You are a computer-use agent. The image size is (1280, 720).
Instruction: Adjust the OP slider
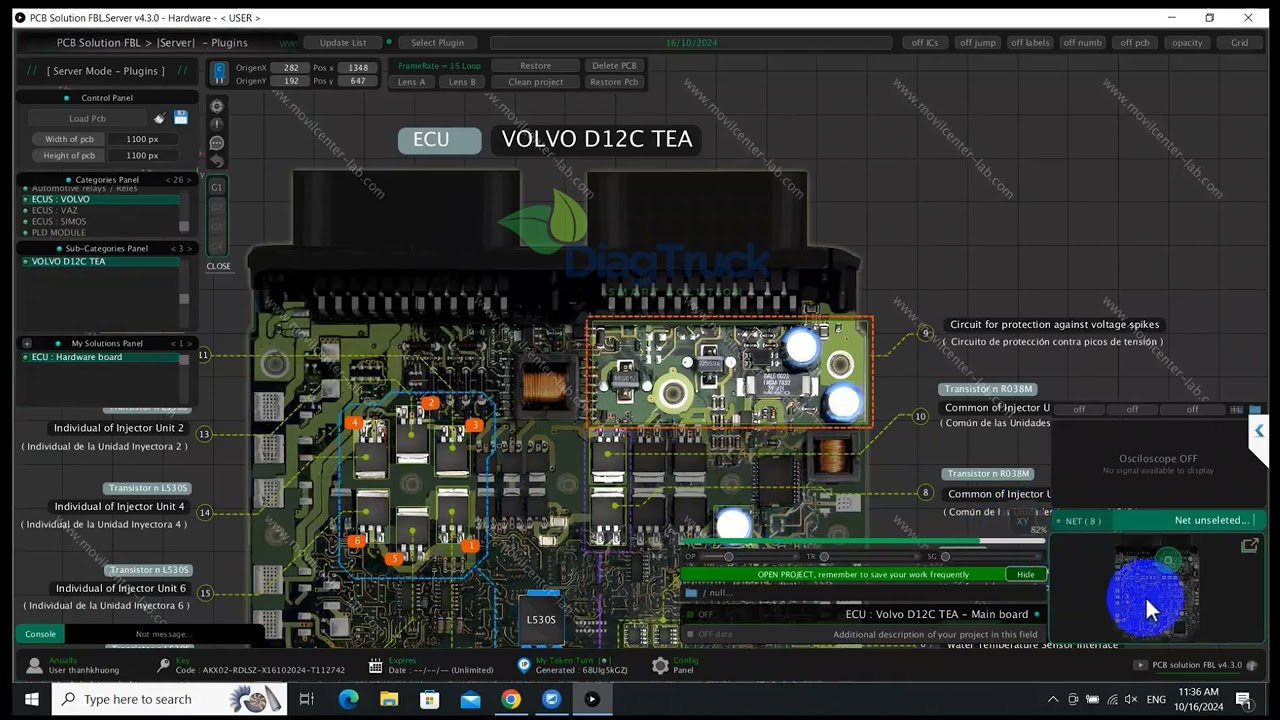[x=727, y=556]
